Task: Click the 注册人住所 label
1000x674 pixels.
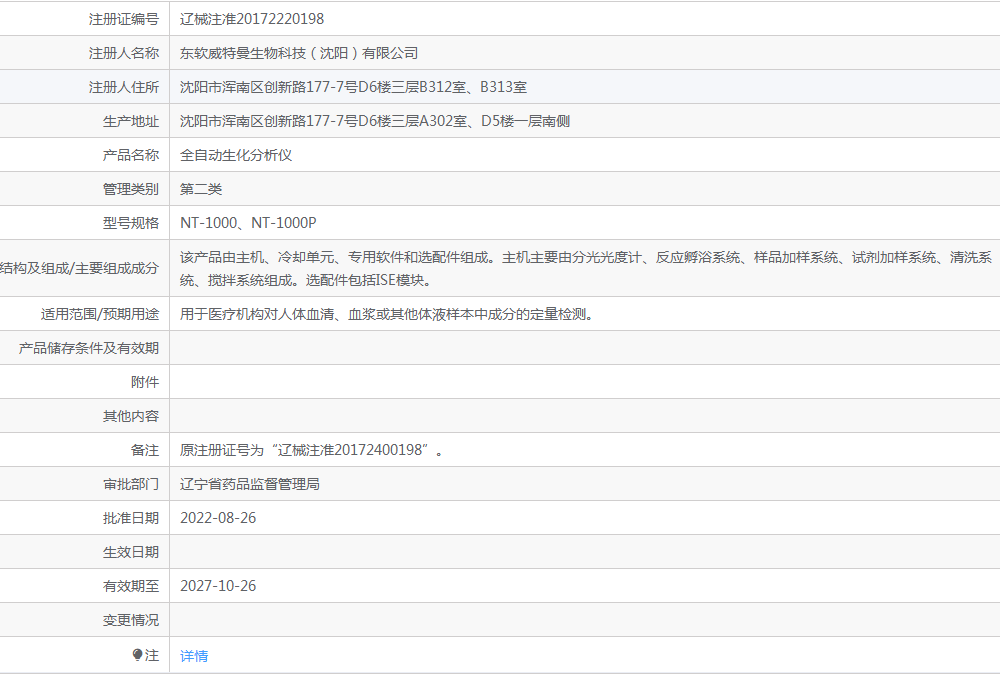Action: coord(124,87)
